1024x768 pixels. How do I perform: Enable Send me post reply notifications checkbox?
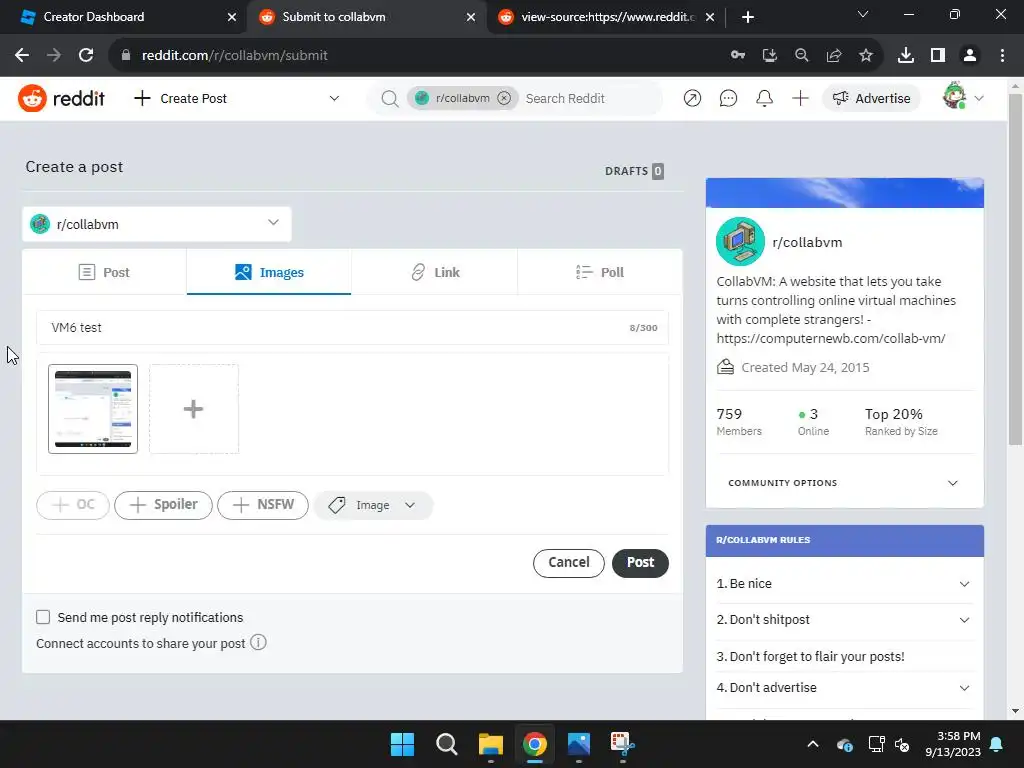coord(43,617)
